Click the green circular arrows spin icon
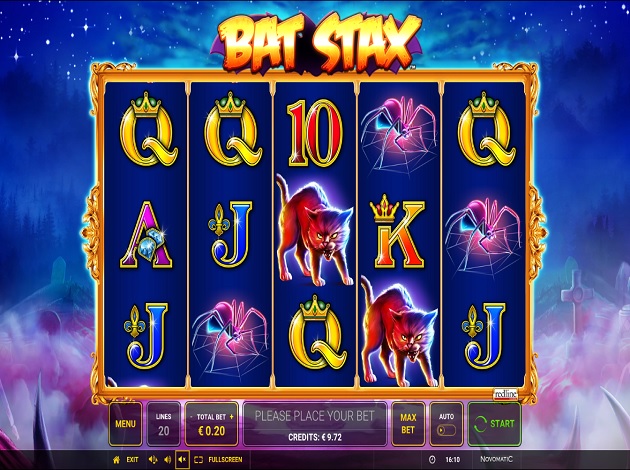The width and height of the screenshot is (630, 470). [480, 424]
